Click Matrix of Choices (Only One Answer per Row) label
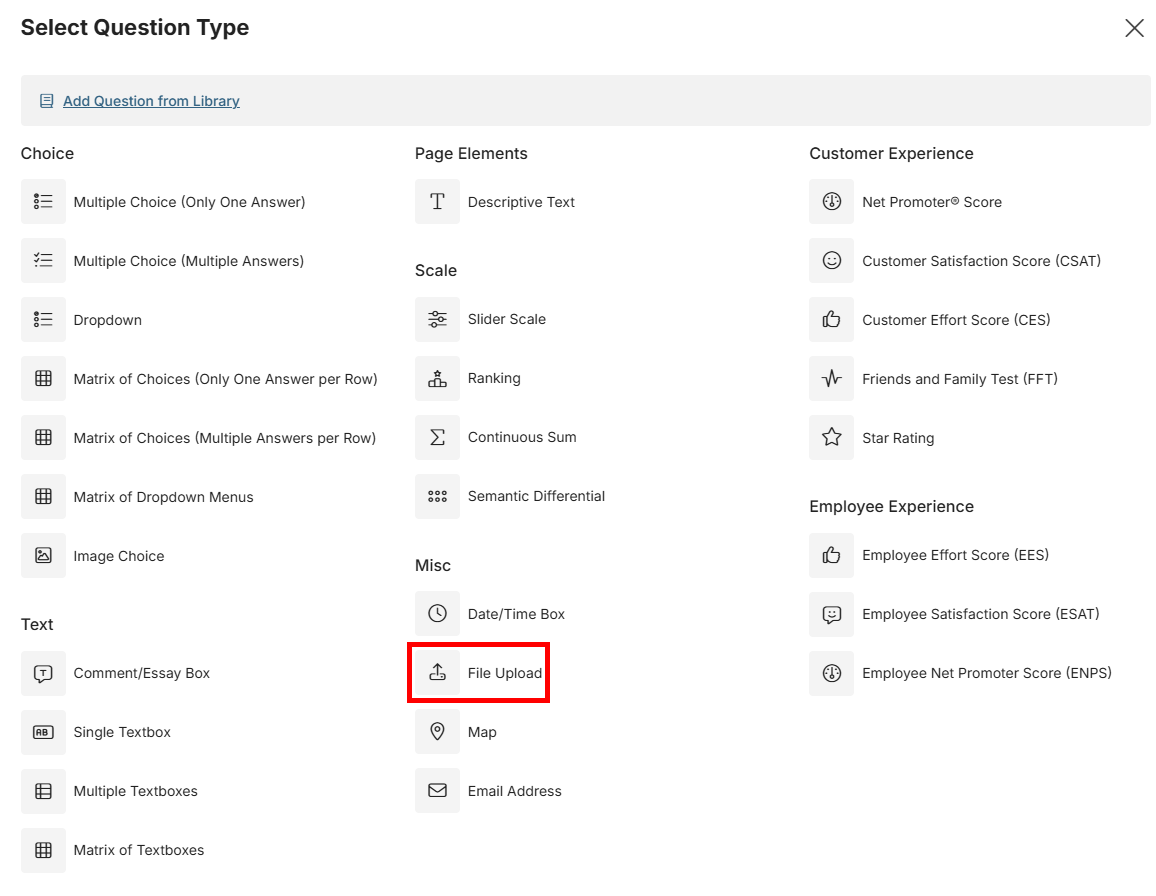Viewport: 1156px width, 896px height. point(226,379)
